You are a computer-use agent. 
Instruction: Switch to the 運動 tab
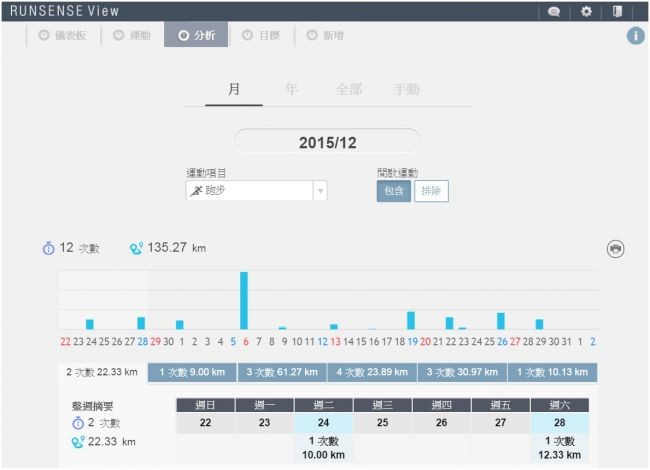tap(132, 35)
